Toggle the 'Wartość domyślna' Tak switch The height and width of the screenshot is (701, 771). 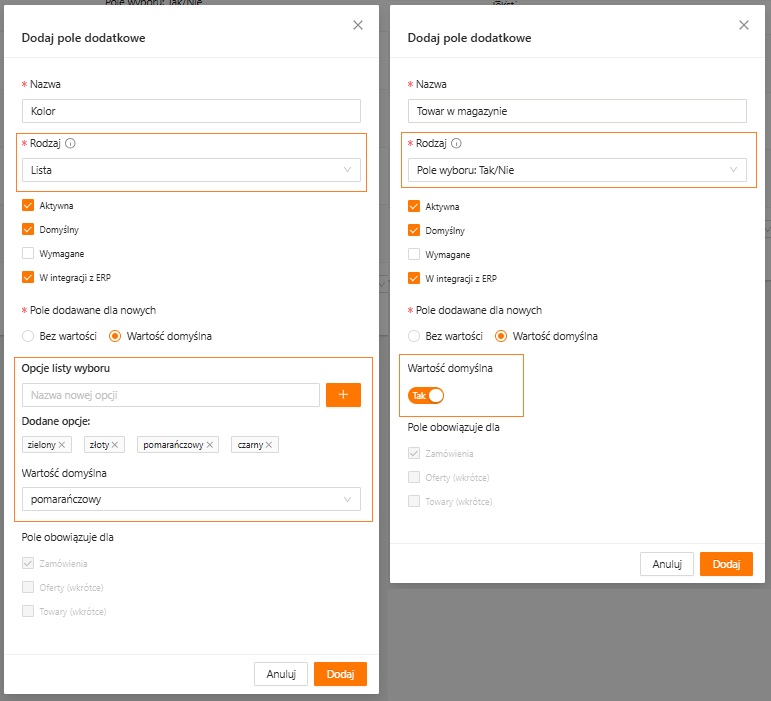tap(425, 396)
